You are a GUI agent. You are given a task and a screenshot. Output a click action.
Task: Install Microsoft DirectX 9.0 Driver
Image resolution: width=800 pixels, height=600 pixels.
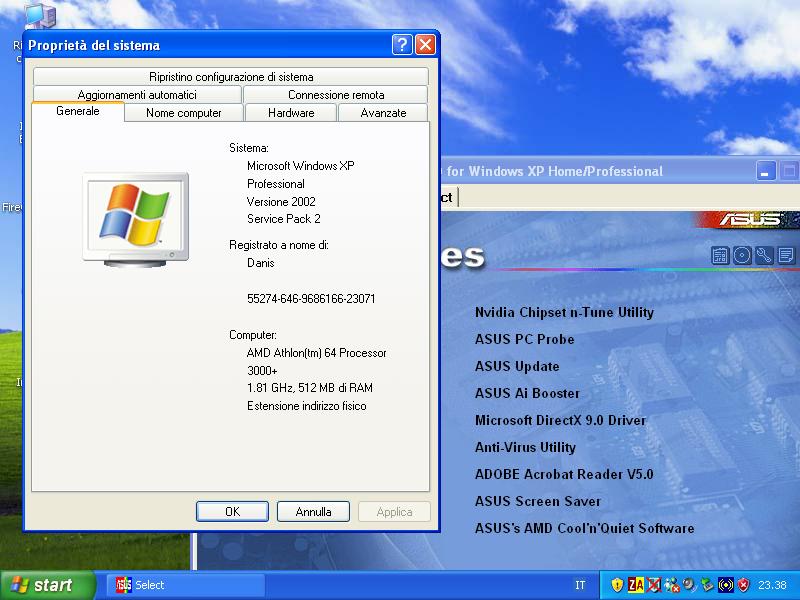(560, 420)
